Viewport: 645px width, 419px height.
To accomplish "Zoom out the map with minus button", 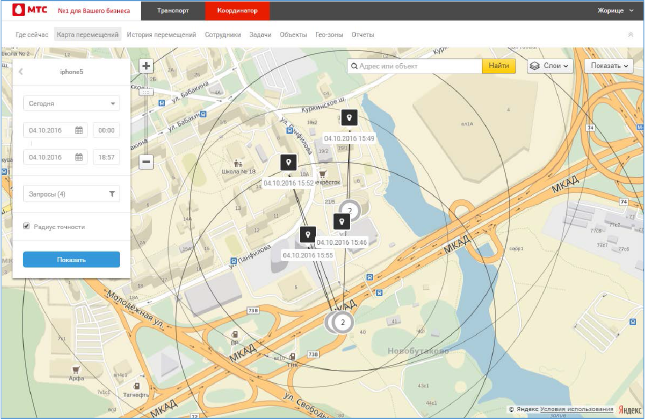I will [x=146, y=162].
